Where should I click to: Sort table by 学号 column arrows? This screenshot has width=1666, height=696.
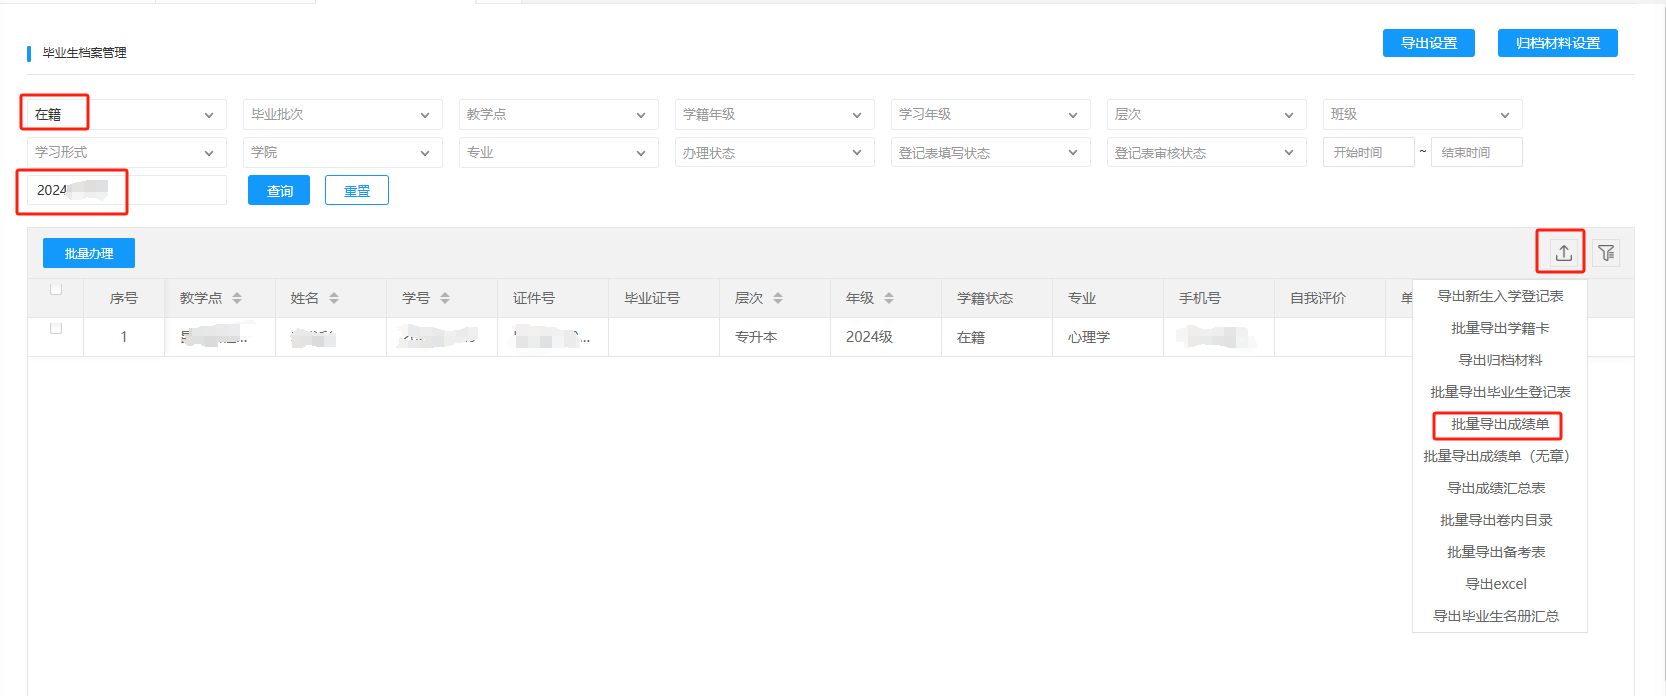(445, 298)
